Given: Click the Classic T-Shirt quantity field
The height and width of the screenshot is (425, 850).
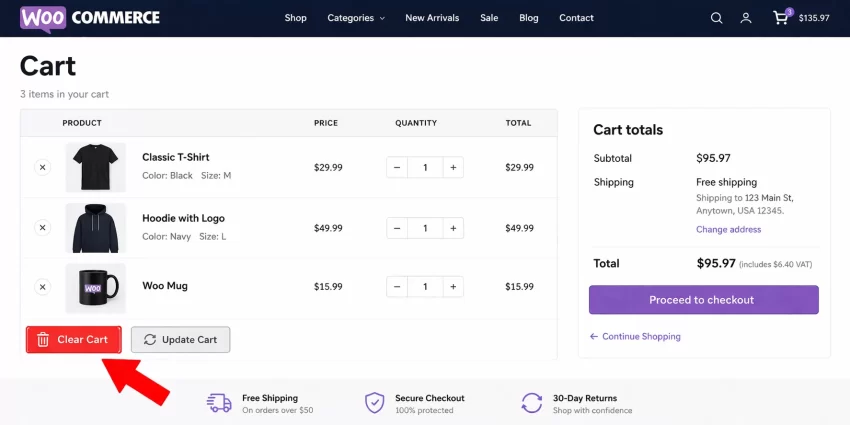Looking at the screenshot, I should point(425,168).
